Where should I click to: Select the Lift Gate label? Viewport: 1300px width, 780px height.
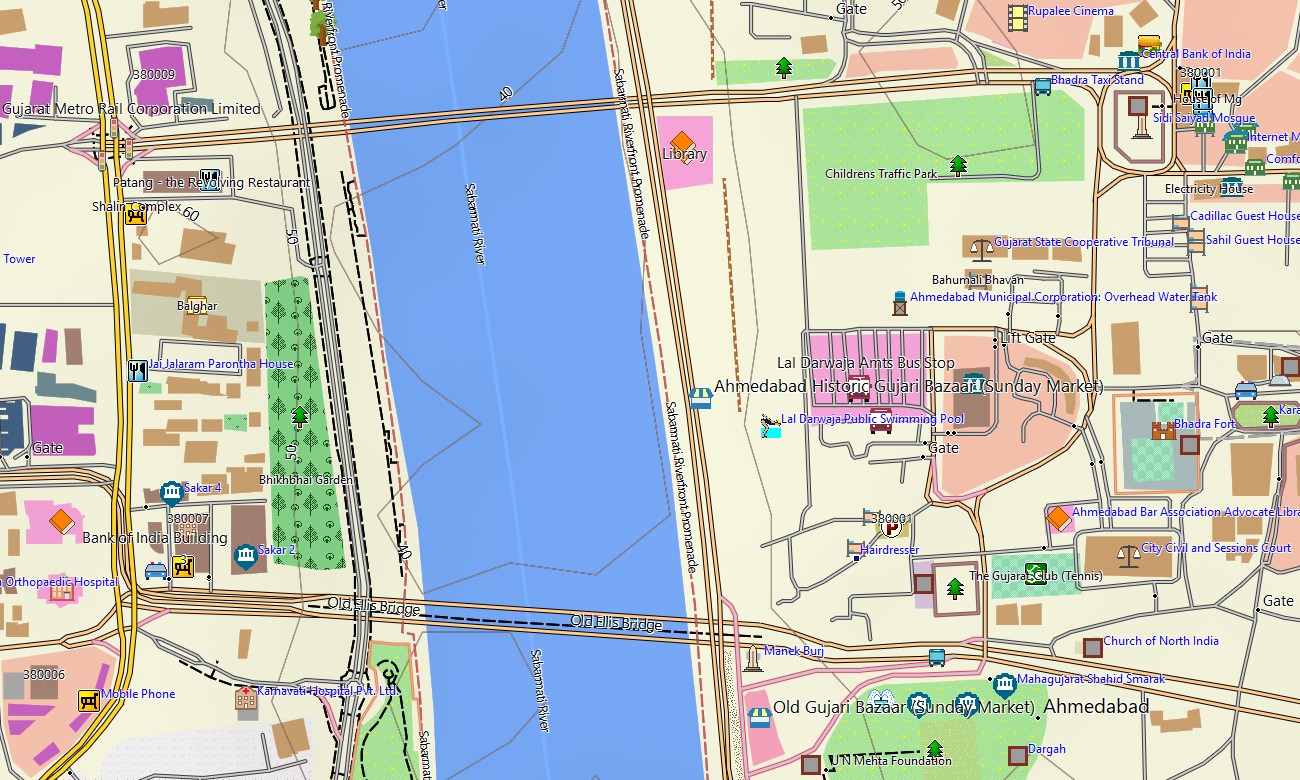tap(1028, 338)
